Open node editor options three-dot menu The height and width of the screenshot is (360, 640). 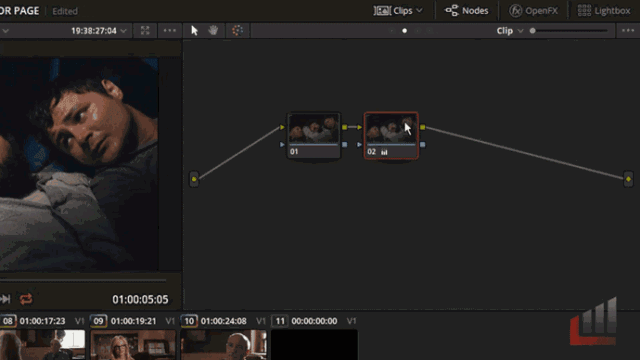tap(628, 31)
